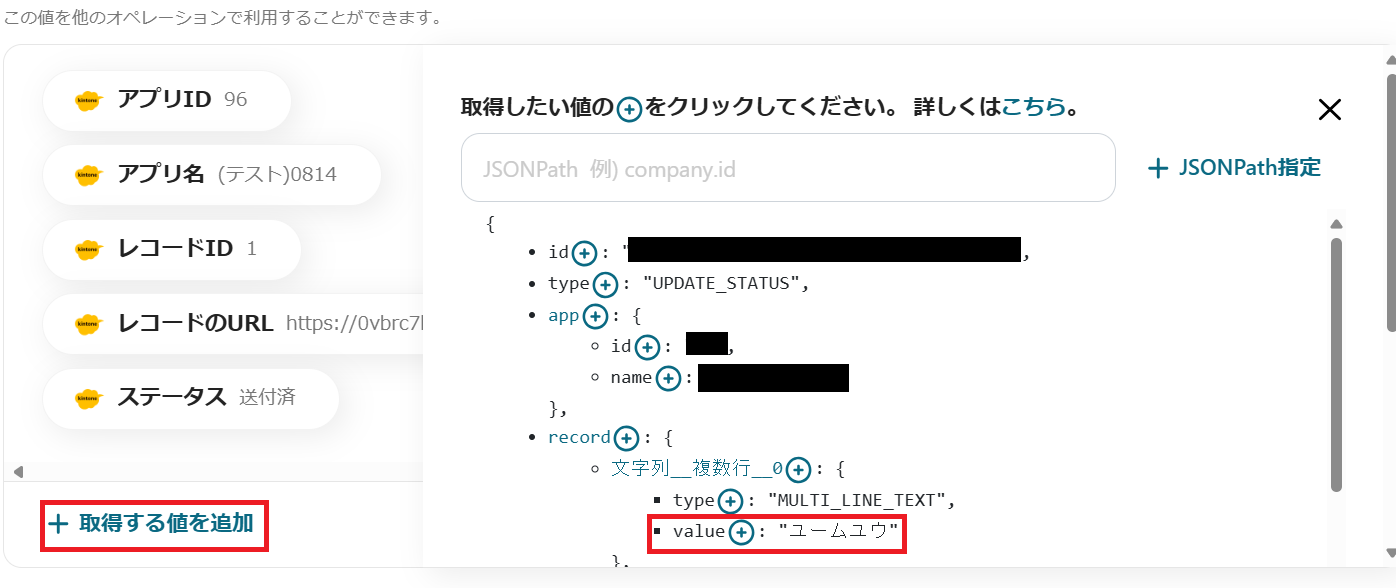
Task: Select the アプリ名 value chip
Action: coord(211,175)
